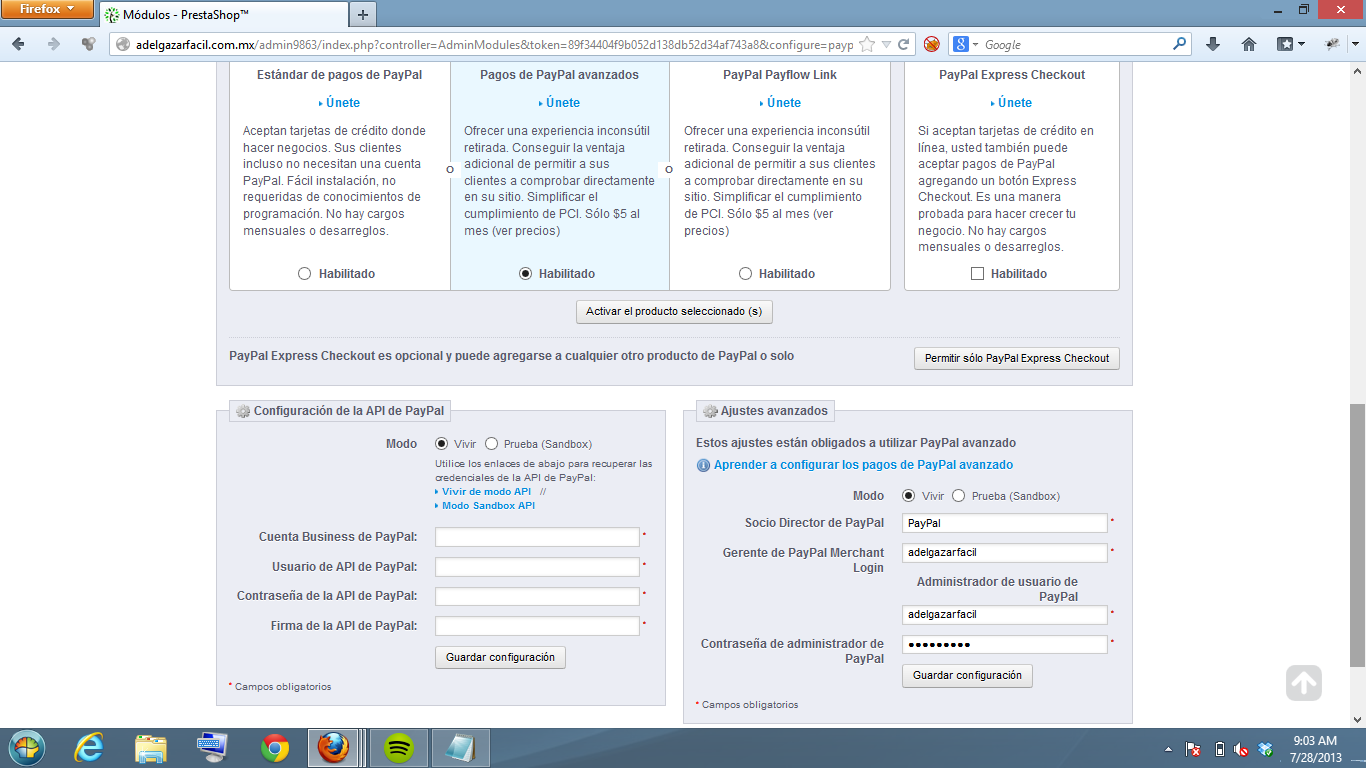
Task: Enable Estándar de pagos de PayPal radio
Action: [x=305, y=274]
